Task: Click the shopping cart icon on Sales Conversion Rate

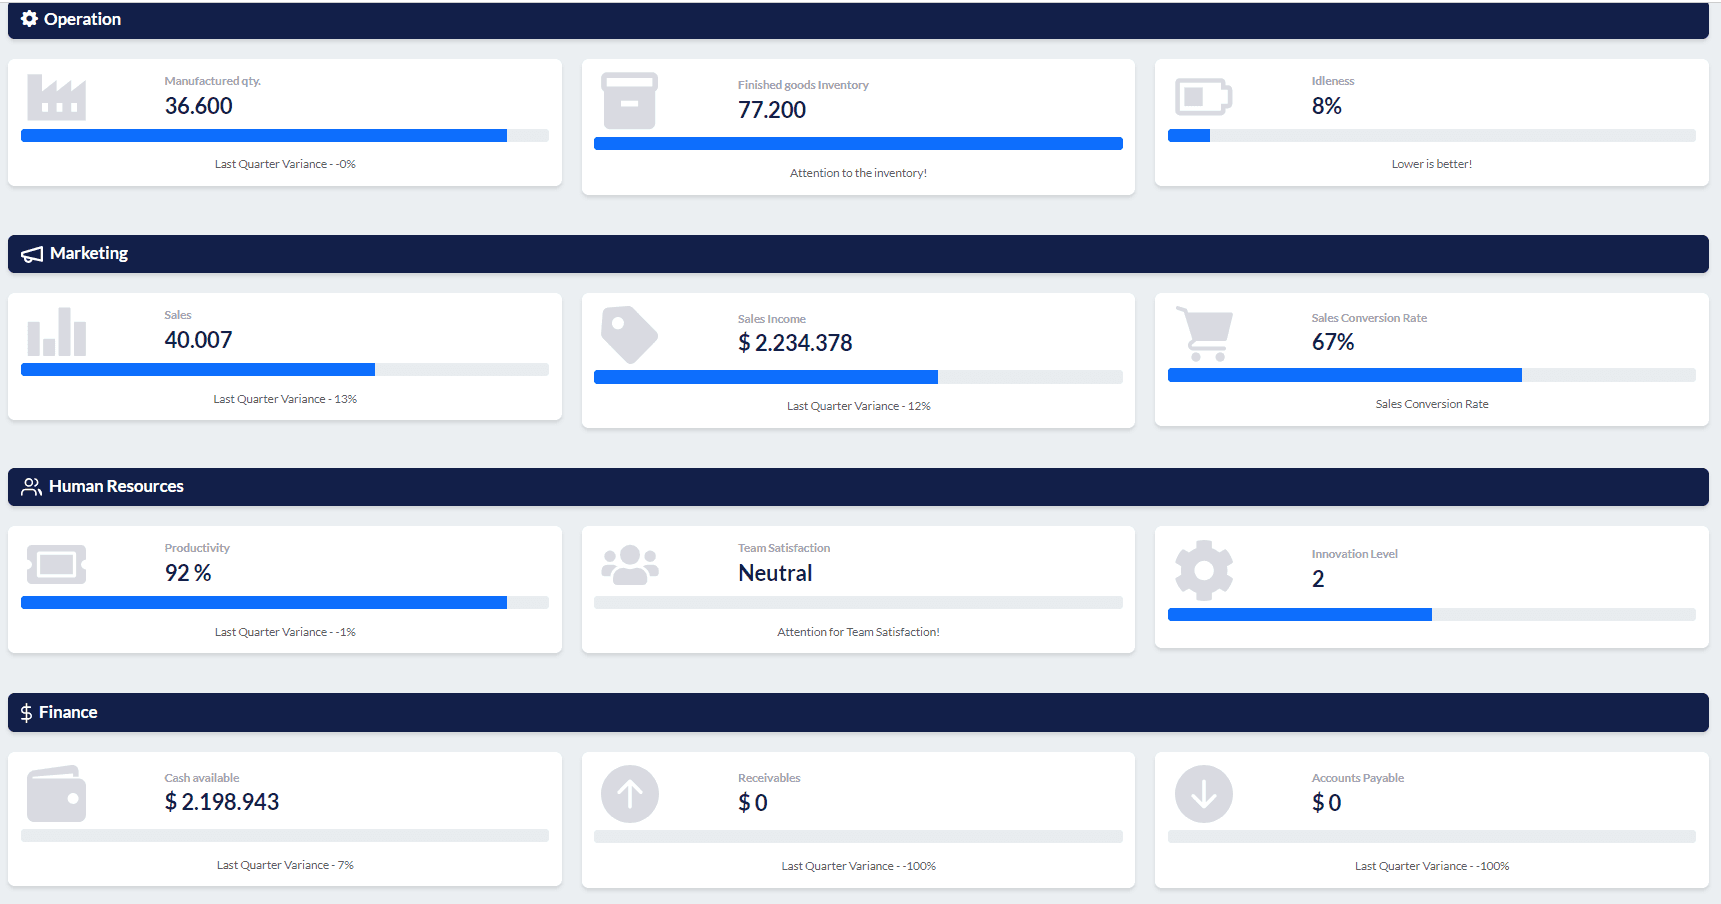Action: pos(1205,333)
